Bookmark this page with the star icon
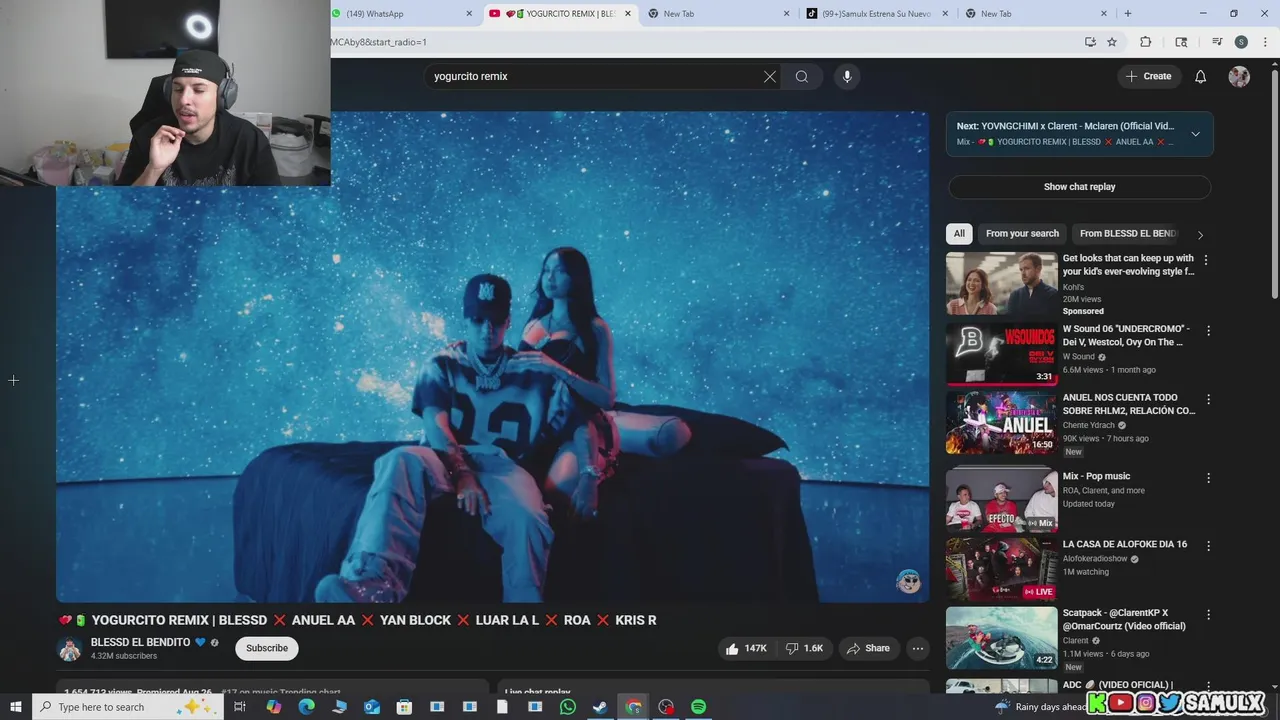The width and height of the screenshot is (1280, 720). [1112, 42]
